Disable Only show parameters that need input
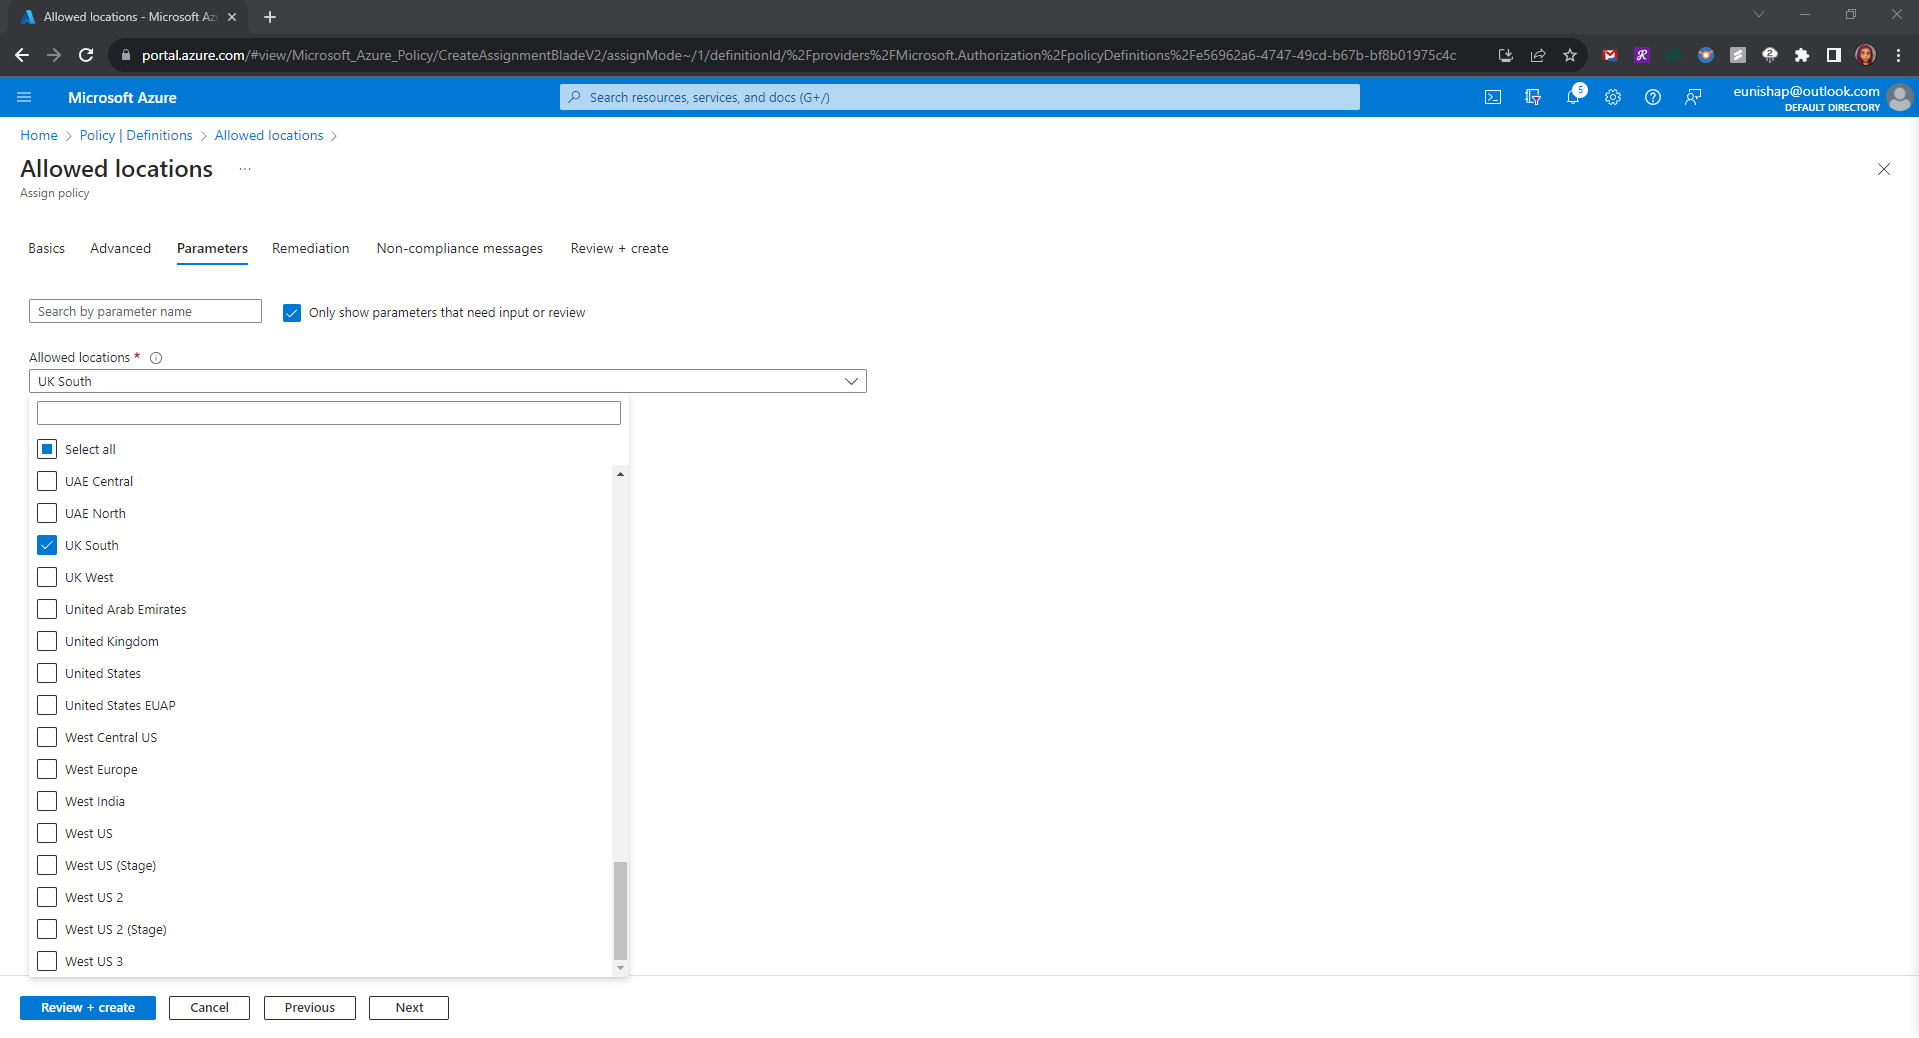 pos(292,313)
